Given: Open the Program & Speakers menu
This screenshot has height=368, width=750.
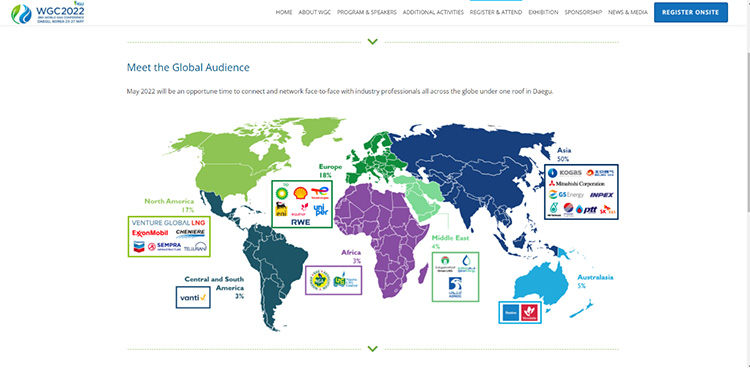Looking at the screenshot, I should [x=366, y=12].
